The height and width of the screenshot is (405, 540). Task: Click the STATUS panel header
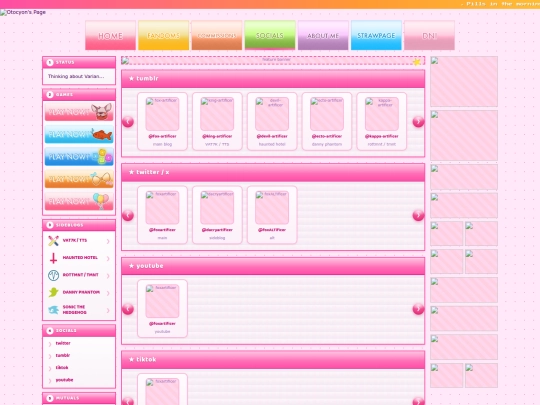(x=79, y=62)
